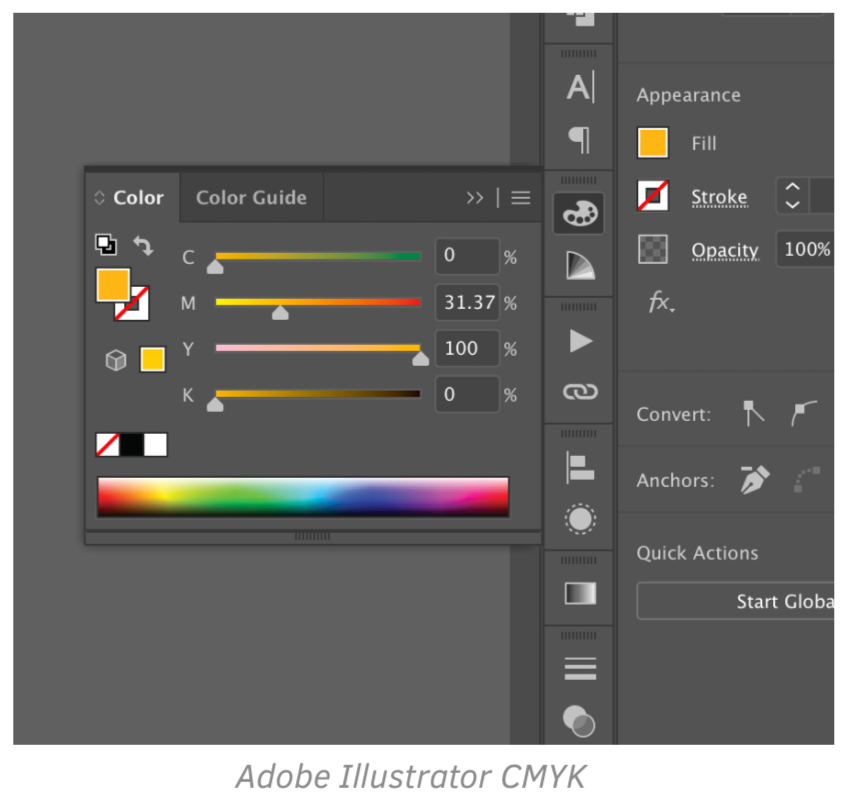
Task: Click the K percentage value field
Action: (467, 395)
